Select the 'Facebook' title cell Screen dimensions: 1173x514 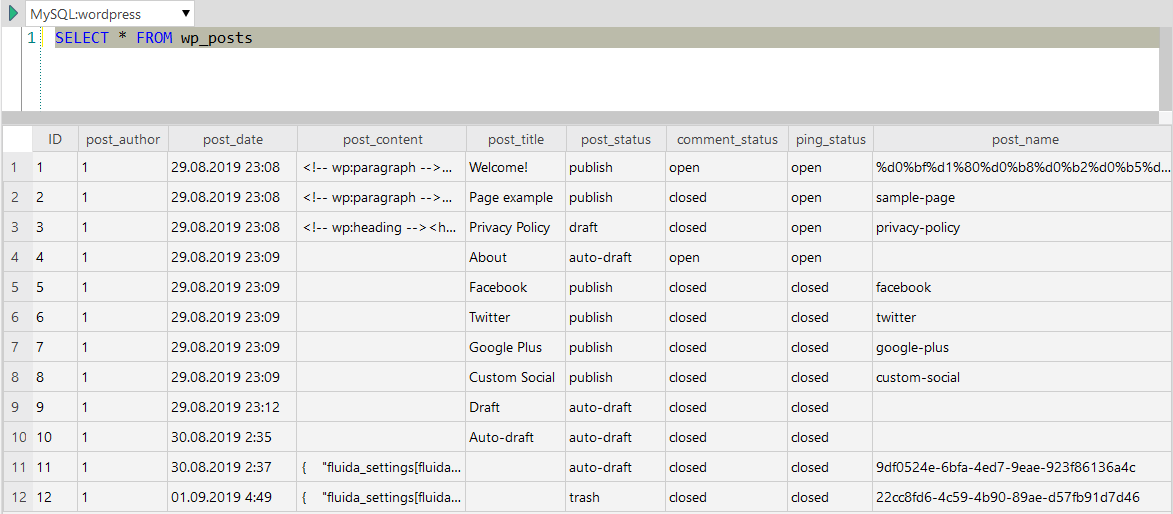click(515, 287)
